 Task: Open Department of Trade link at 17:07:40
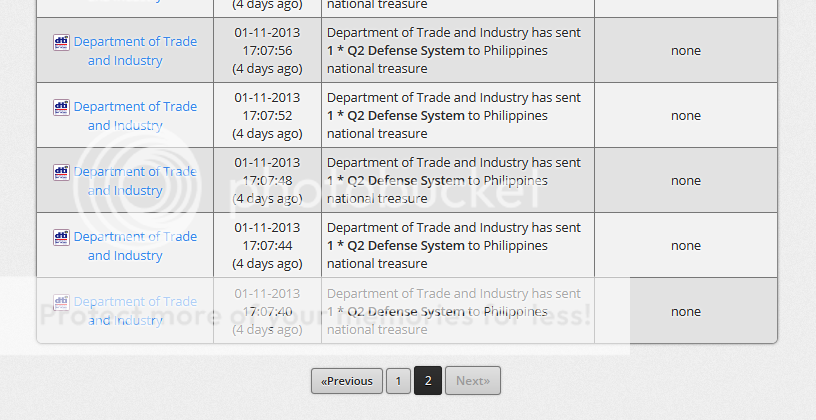click(x=135, y=311)
